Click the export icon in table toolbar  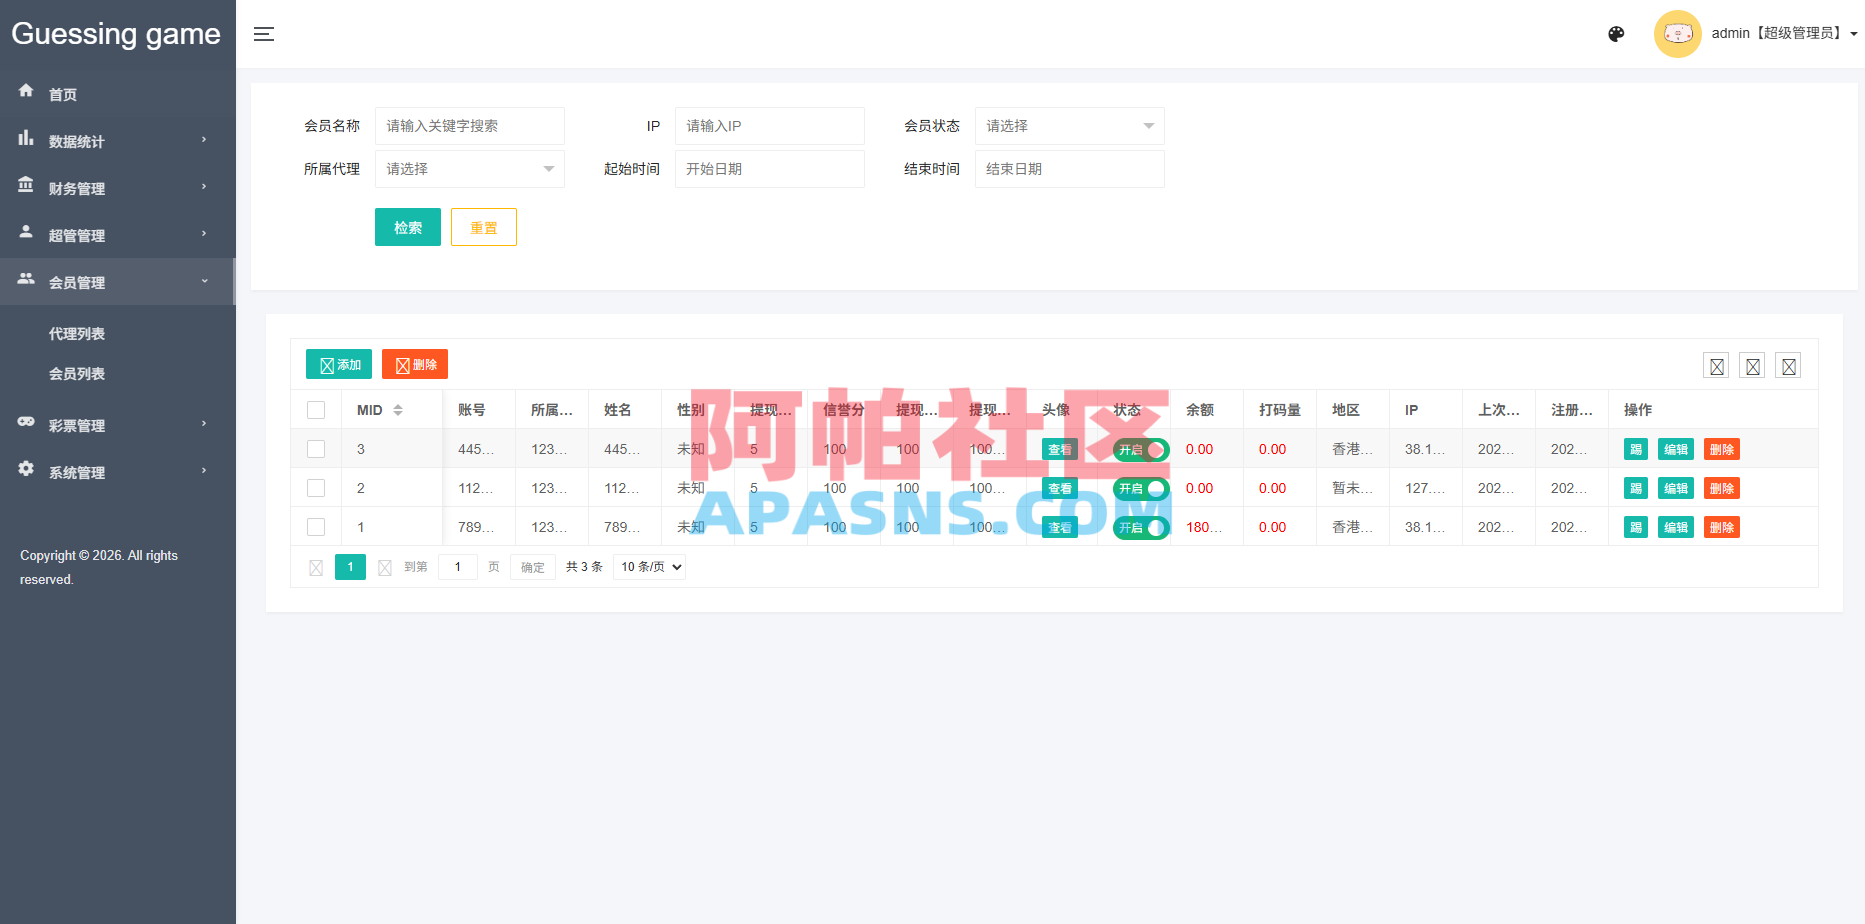pyautogui.click(x=1752, y=366)
